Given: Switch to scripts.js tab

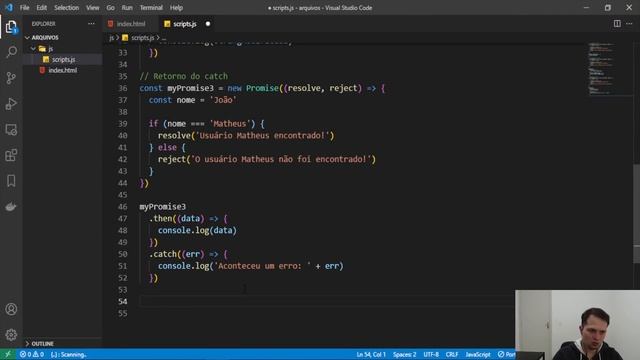Looking at the screenshot, I should pyautogui.click(x=184, y=24).
